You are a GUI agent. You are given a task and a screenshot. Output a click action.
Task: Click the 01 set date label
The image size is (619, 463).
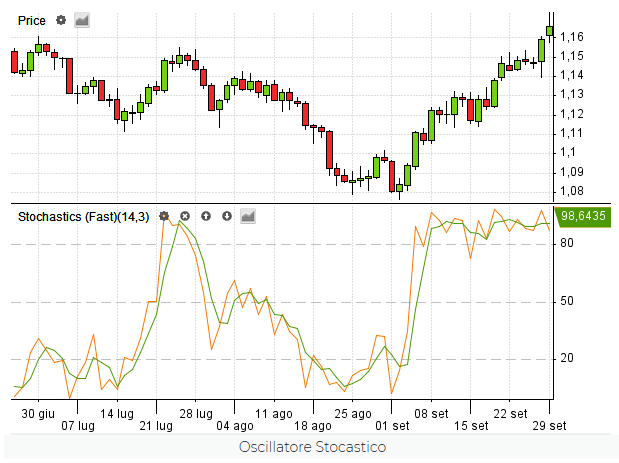(x=392, y=426)
